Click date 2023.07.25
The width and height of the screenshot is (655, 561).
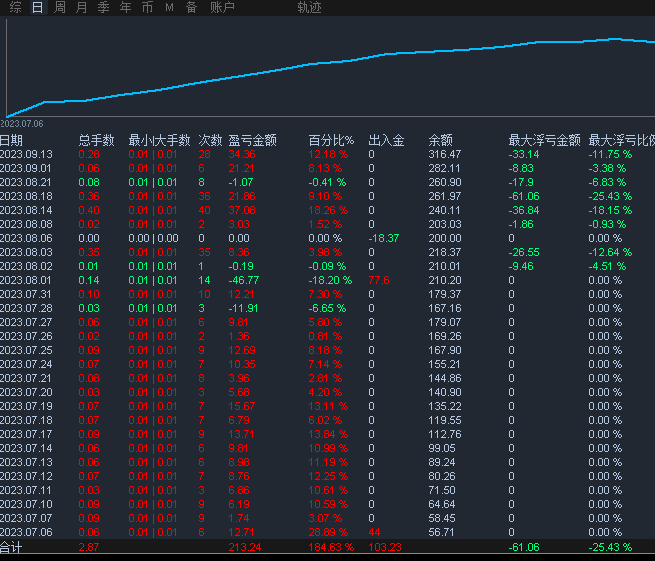[26, 350]
